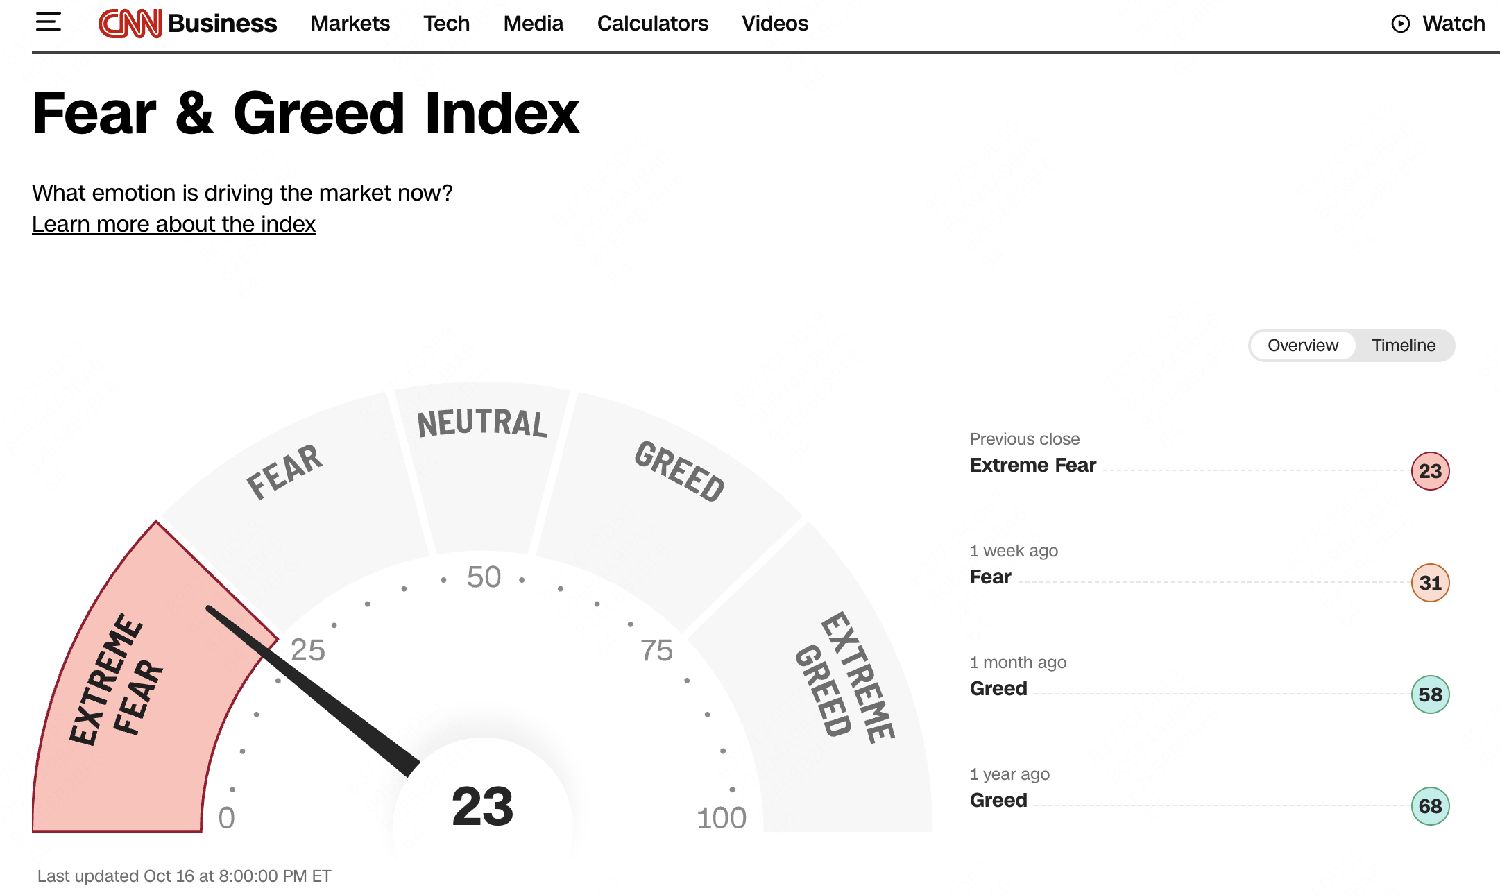Open the Calculators page
Screen dimensions: 1500x895
click(652, 23)
